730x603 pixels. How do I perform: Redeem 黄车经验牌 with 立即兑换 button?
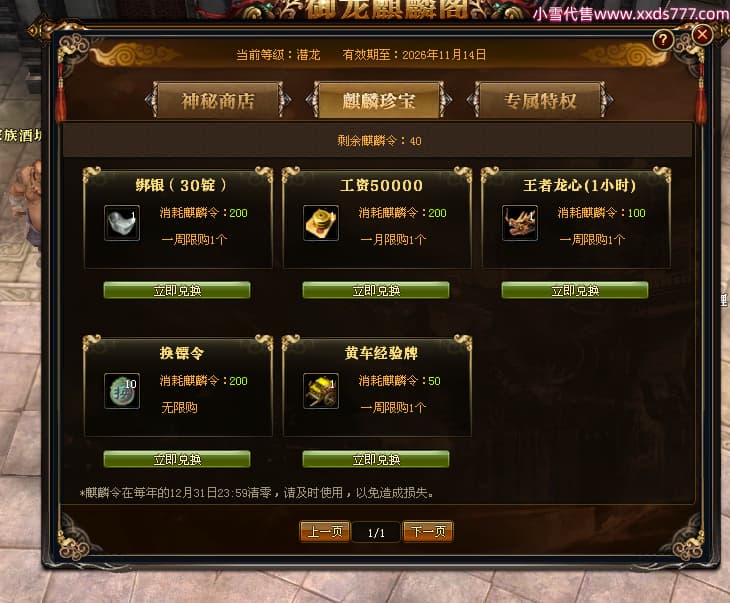[376, 459]
